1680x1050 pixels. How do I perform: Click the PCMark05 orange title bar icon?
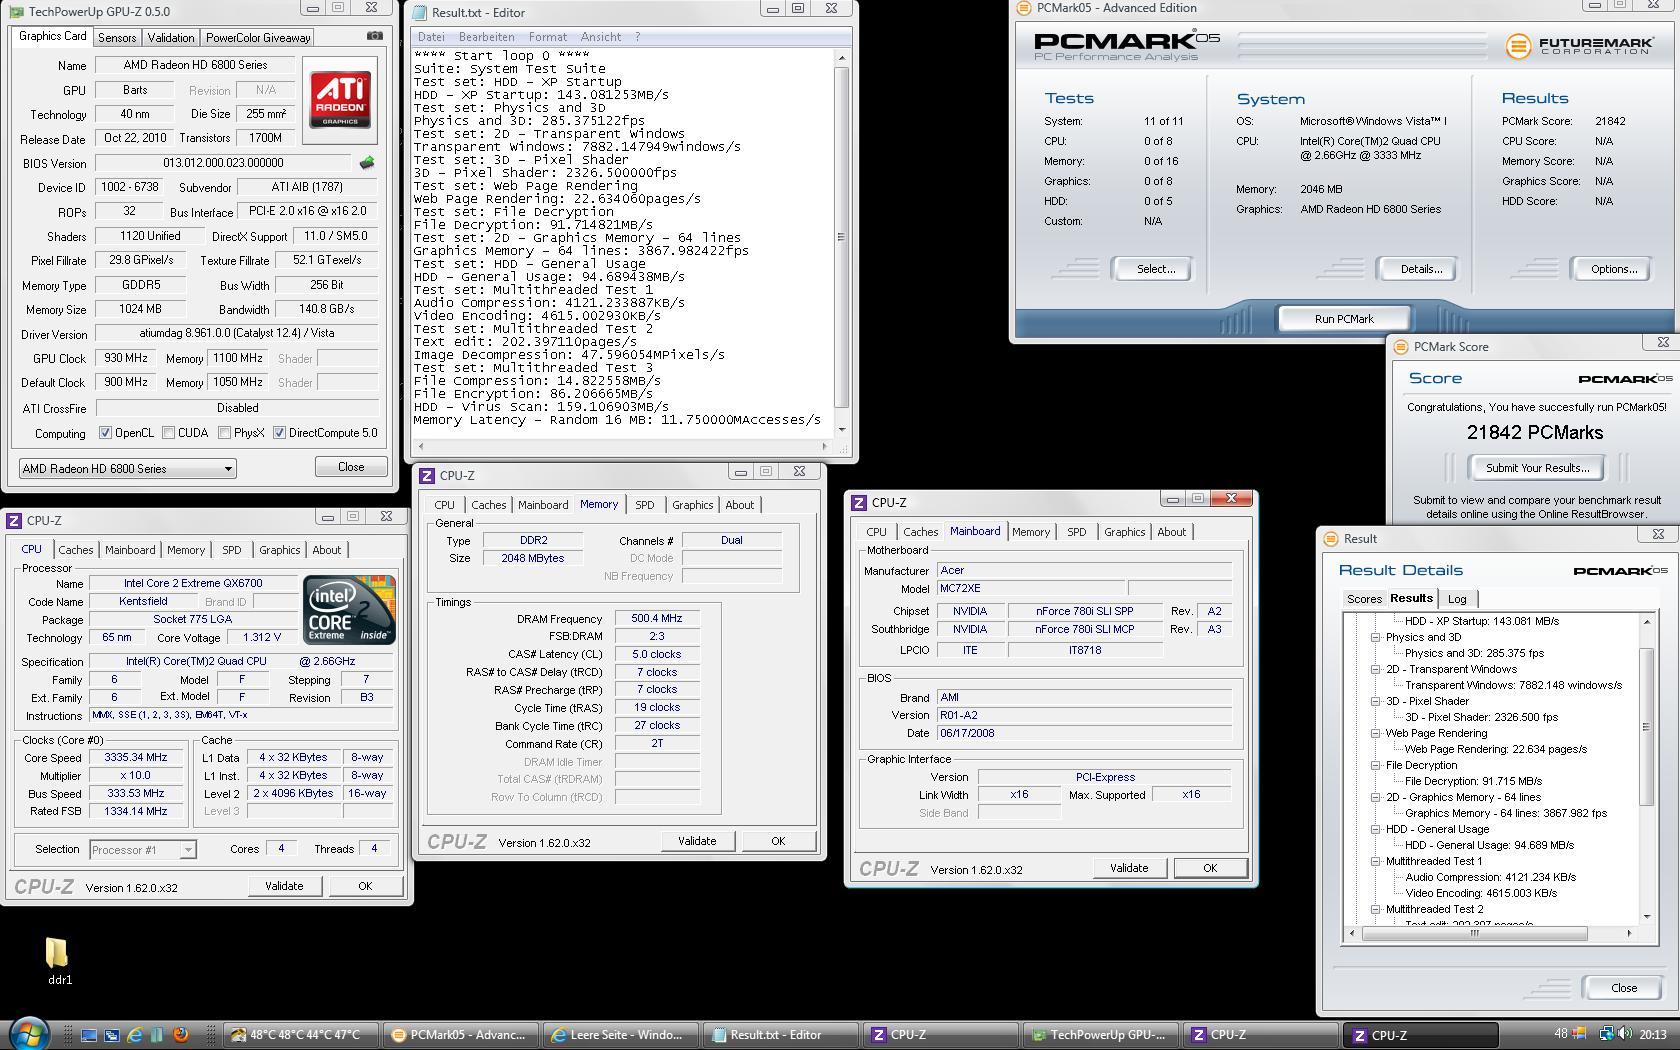[x=1023, y=8]
